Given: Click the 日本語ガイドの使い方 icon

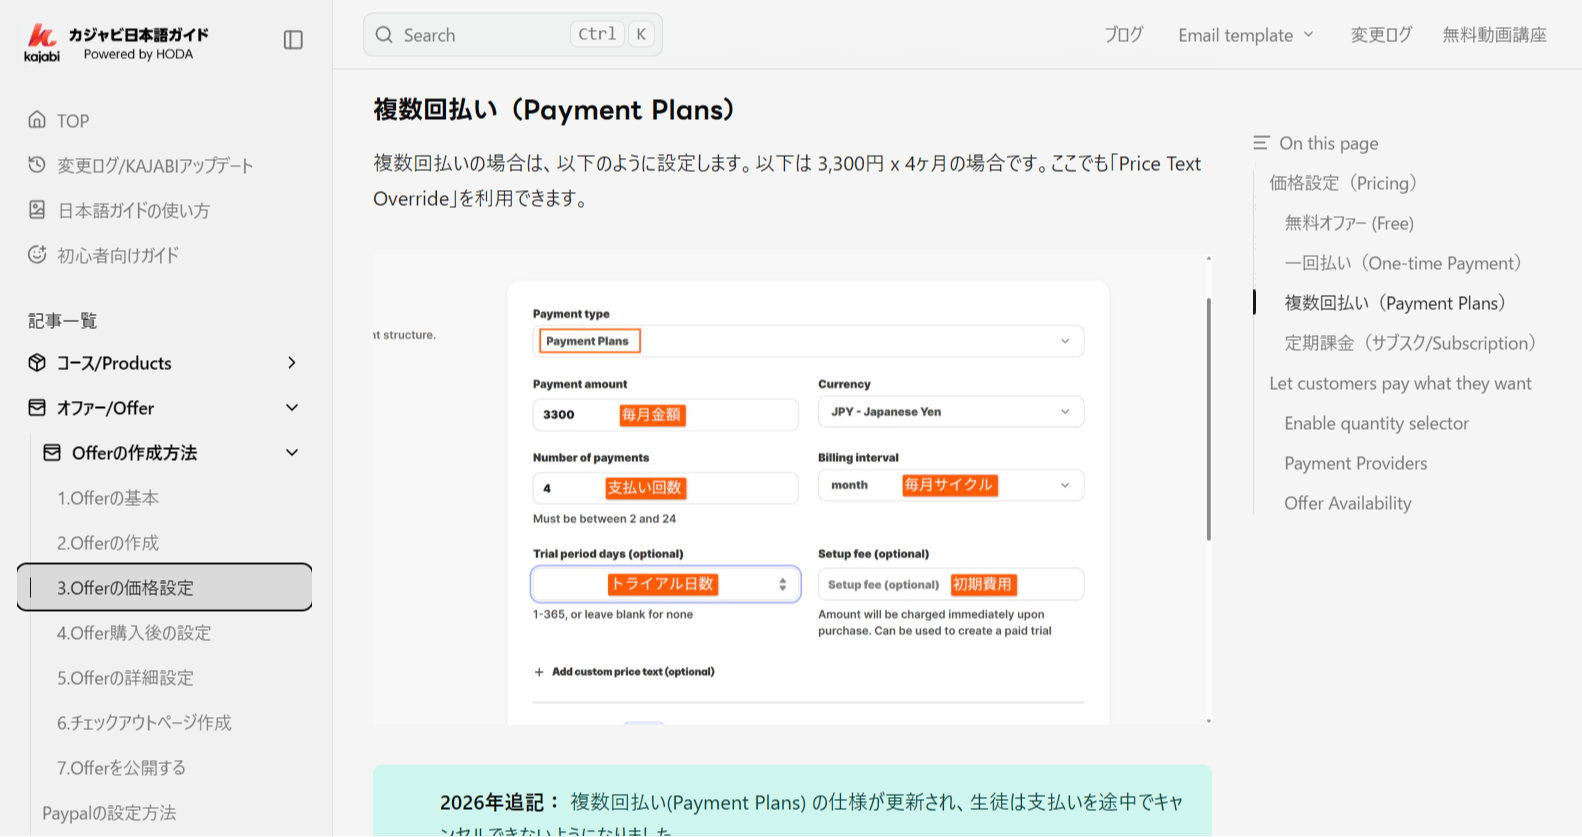Looking at the screenshot, I should tap(37, 210).
